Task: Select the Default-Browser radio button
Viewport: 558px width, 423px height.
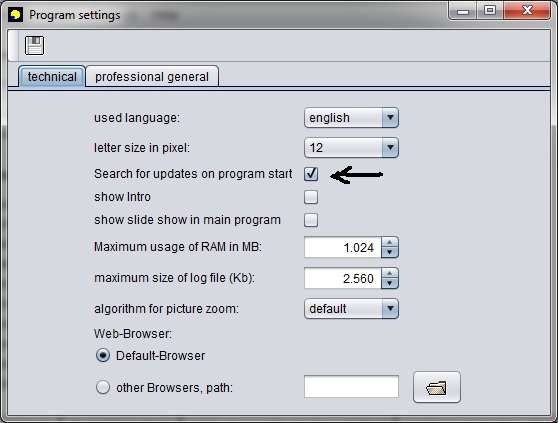Action: [103, 355]
